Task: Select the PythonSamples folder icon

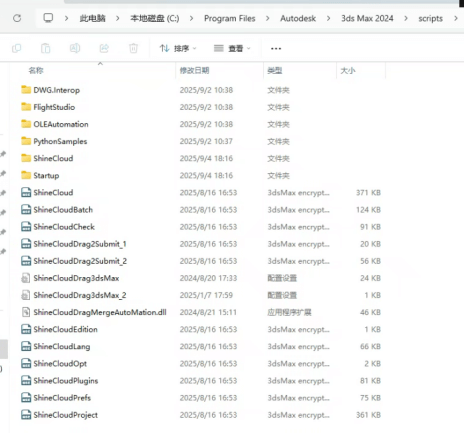Action: pyautogui.click(x=26, y=141)
